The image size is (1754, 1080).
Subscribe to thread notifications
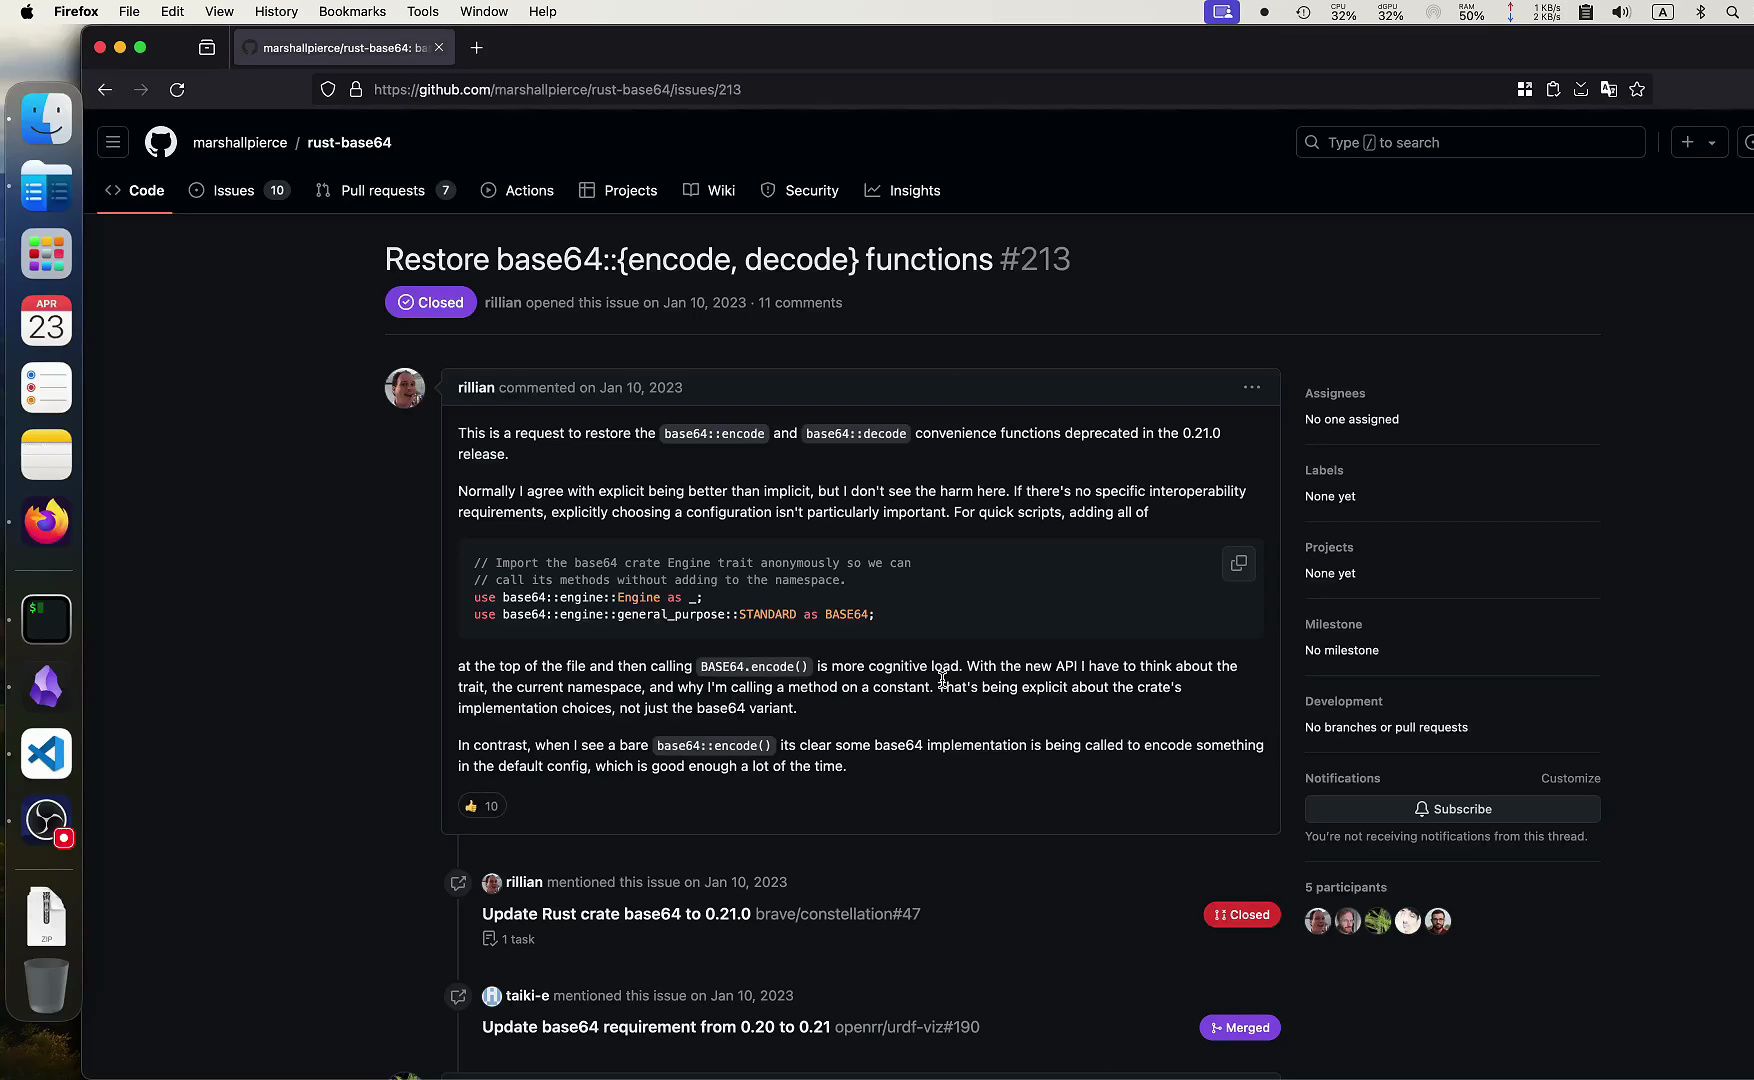pyautogui.click(x=1452, y=809)
